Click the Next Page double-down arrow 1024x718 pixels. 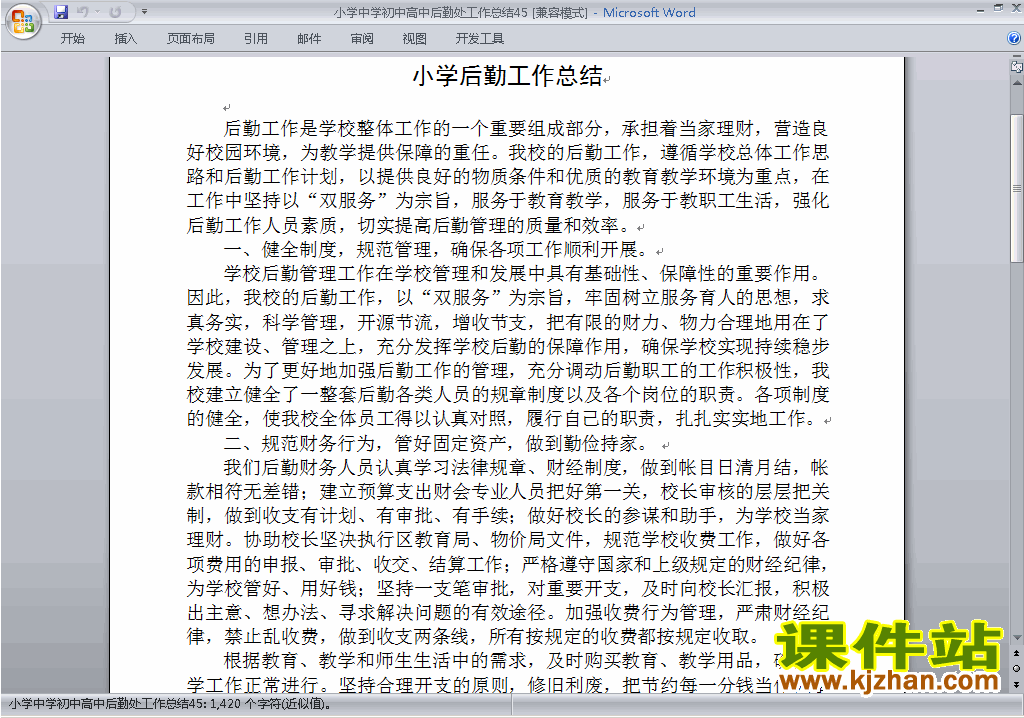pyautogui.click(x=1016, y=684)
